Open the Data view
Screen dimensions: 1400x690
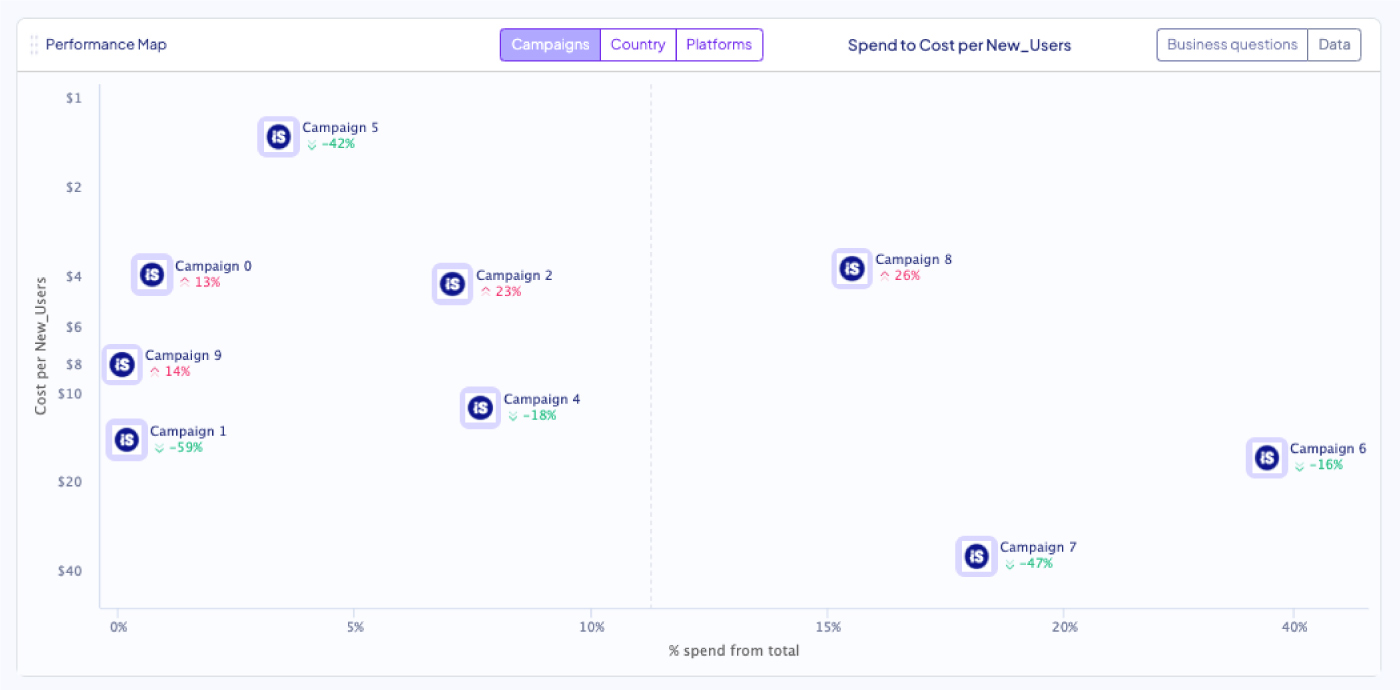pyautogui.click(x=1334, y=45)
